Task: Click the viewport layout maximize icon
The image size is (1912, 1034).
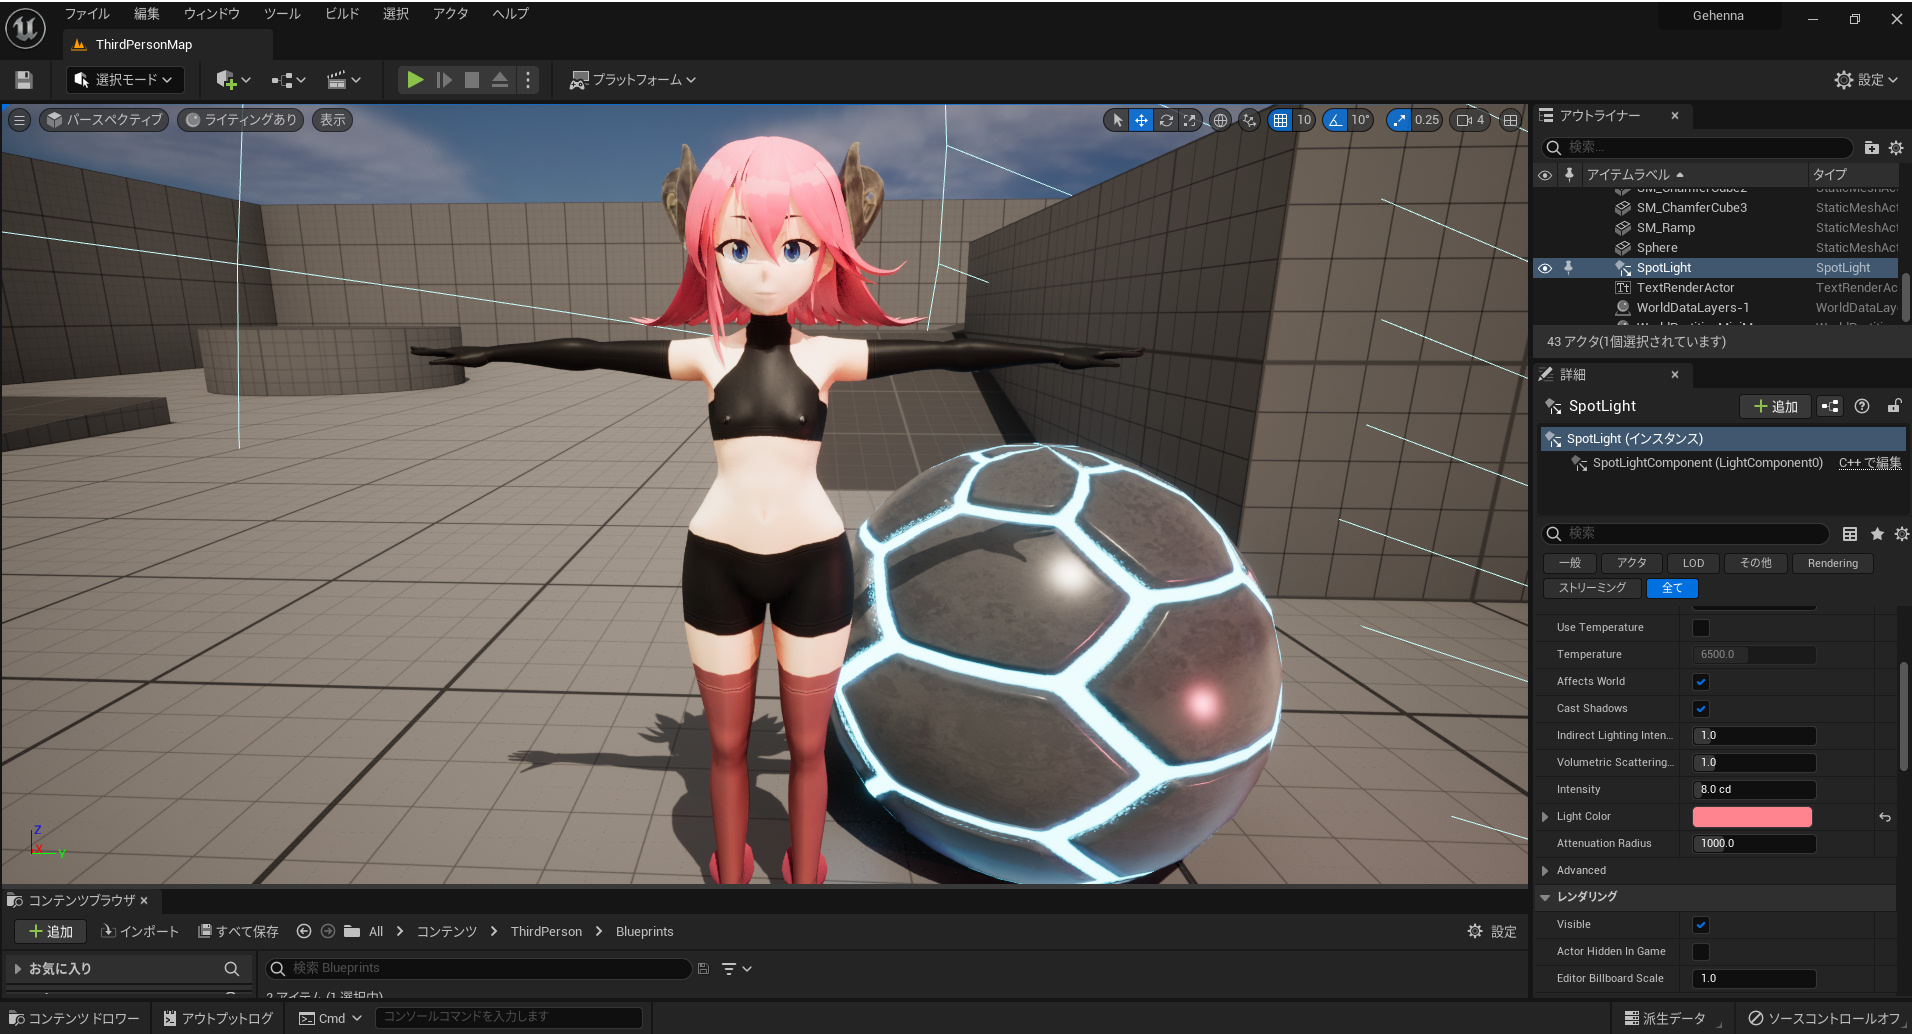Action: 1510,120
